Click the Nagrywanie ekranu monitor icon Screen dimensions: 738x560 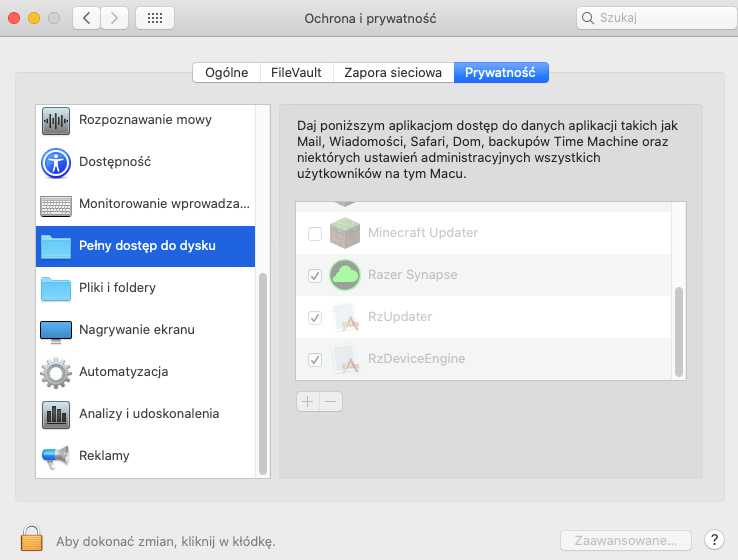tap(56, 331)
